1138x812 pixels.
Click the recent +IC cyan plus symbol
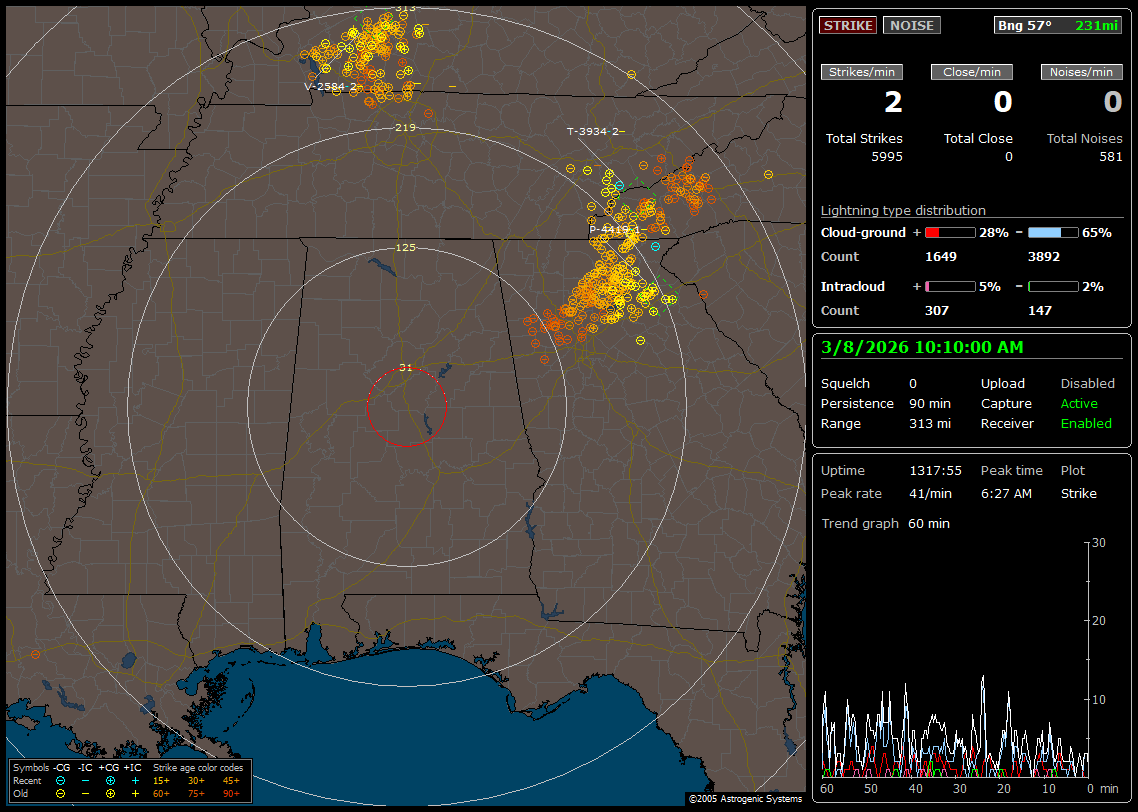pos(135,780)
